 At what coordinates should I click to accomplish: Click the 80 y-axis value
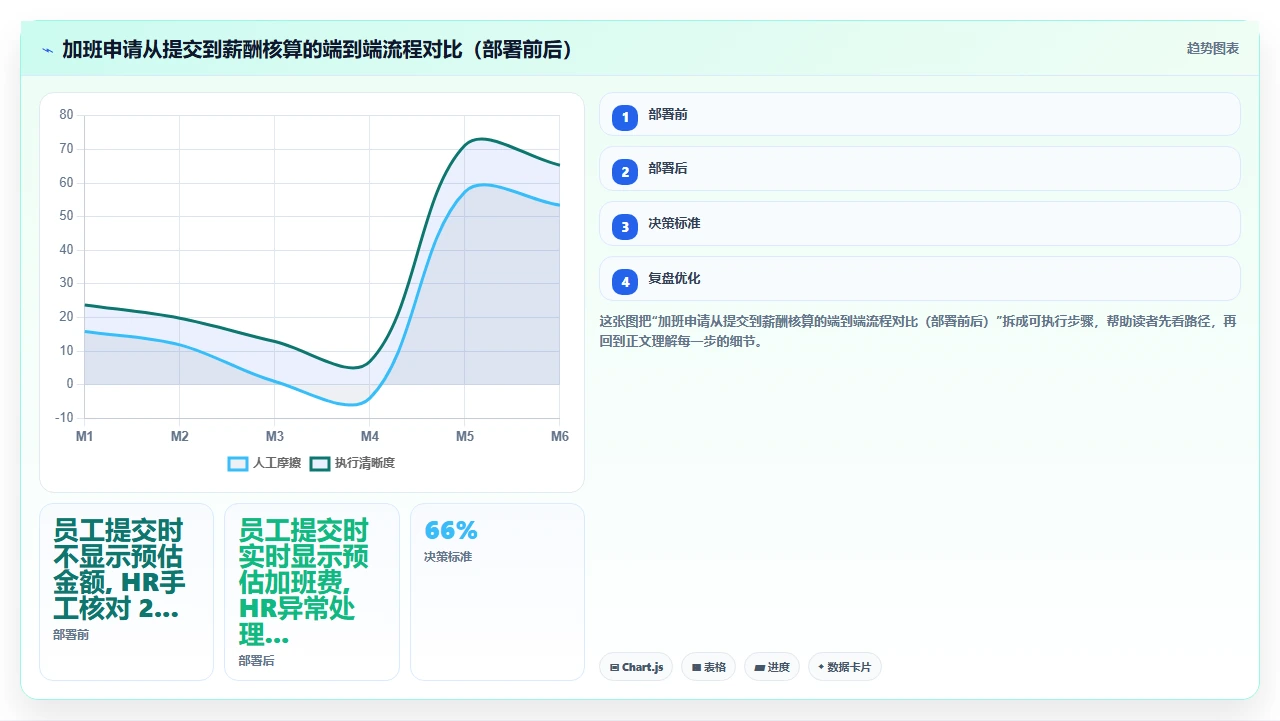[x=66, y=115]
